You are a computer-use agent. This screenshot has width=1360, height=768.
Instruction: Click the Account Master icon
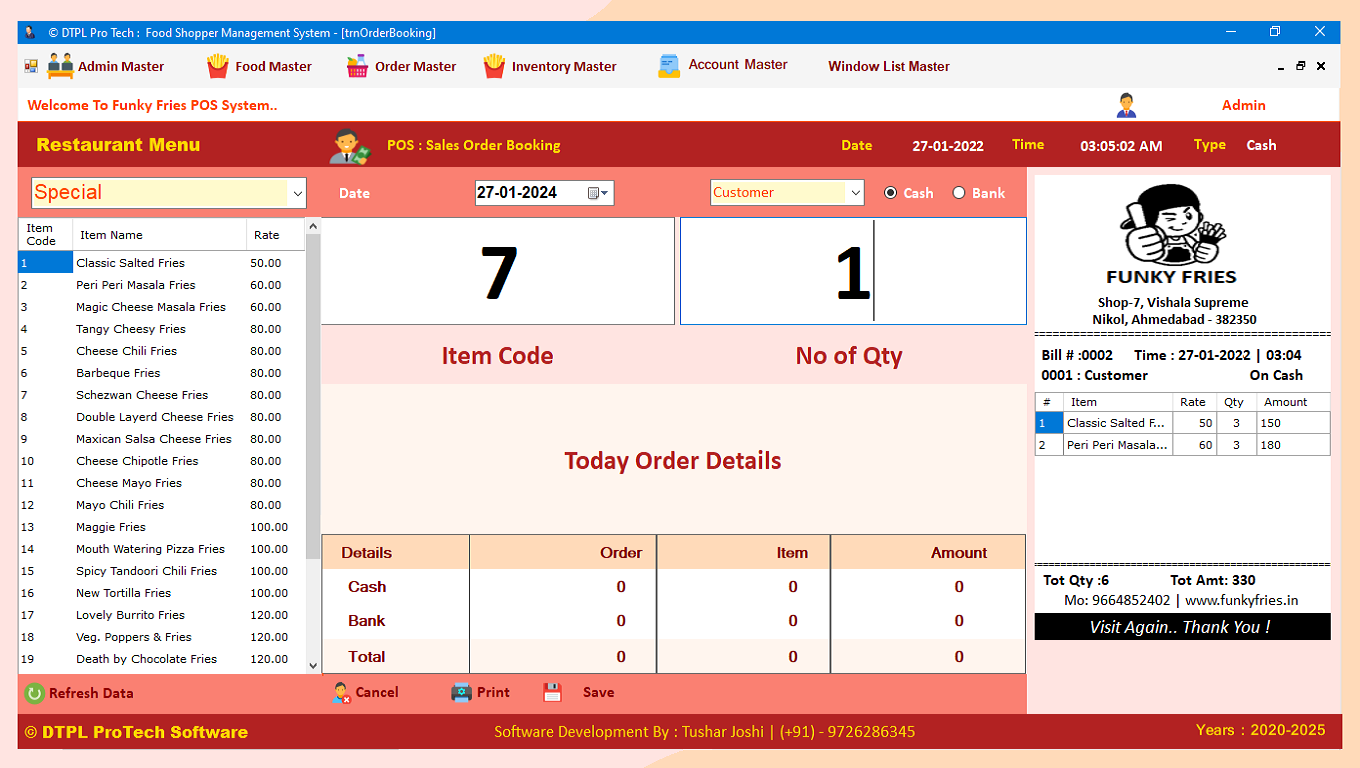point(668,66)
